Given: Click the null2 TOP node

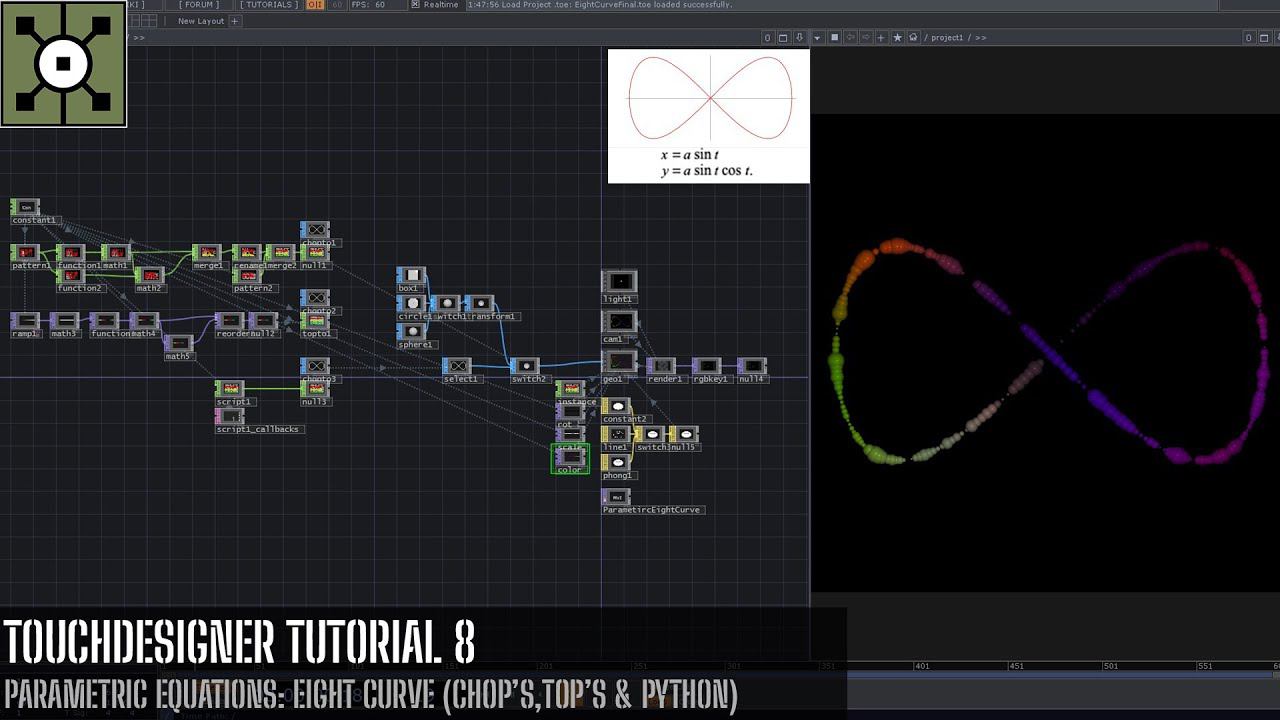Looking at the screenshot, I should [x=262, y=321].
